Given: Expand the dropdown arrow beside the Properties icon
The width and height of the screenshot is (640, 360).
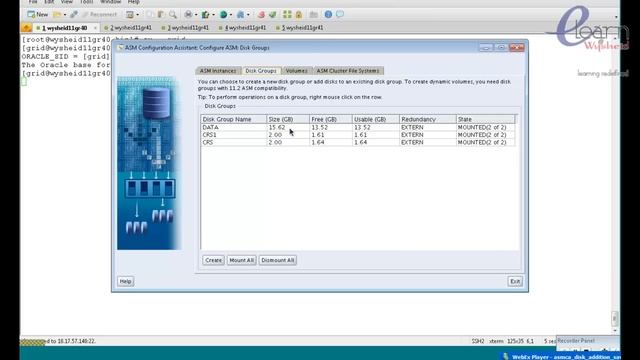Looking at the screenshot, I should tap(138, 15).
